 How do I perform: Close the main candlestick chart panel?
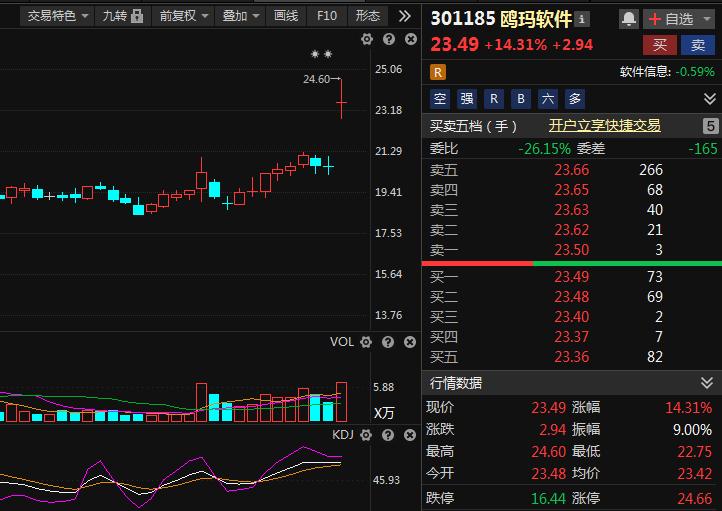point(411,39)
